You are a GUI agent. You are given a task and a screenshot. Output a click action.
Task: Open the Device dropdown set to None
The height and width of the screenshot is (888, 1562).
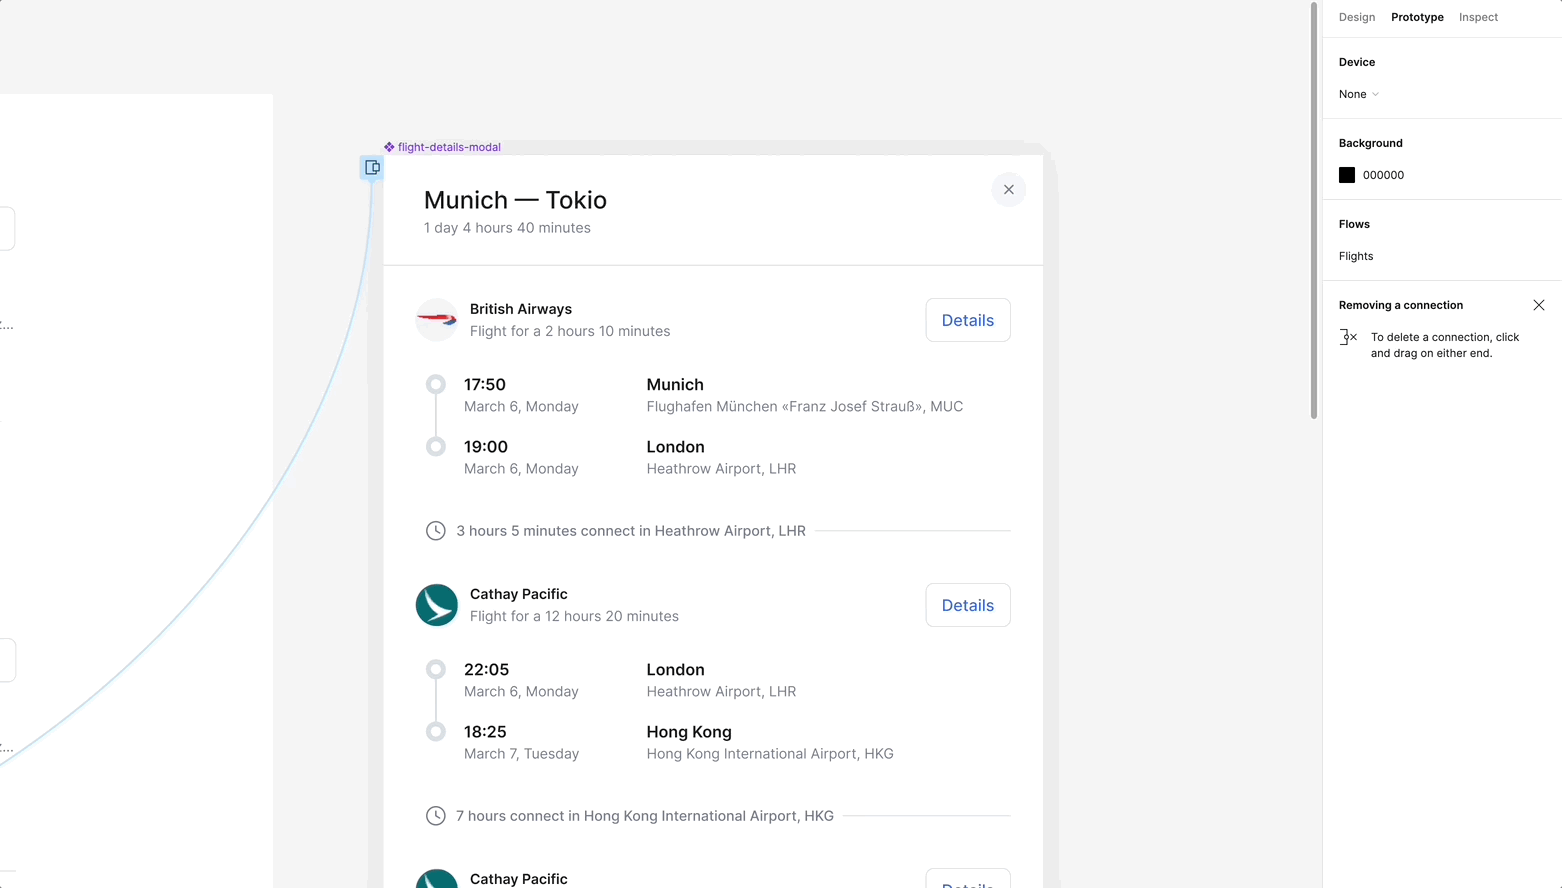[1358, 94]
